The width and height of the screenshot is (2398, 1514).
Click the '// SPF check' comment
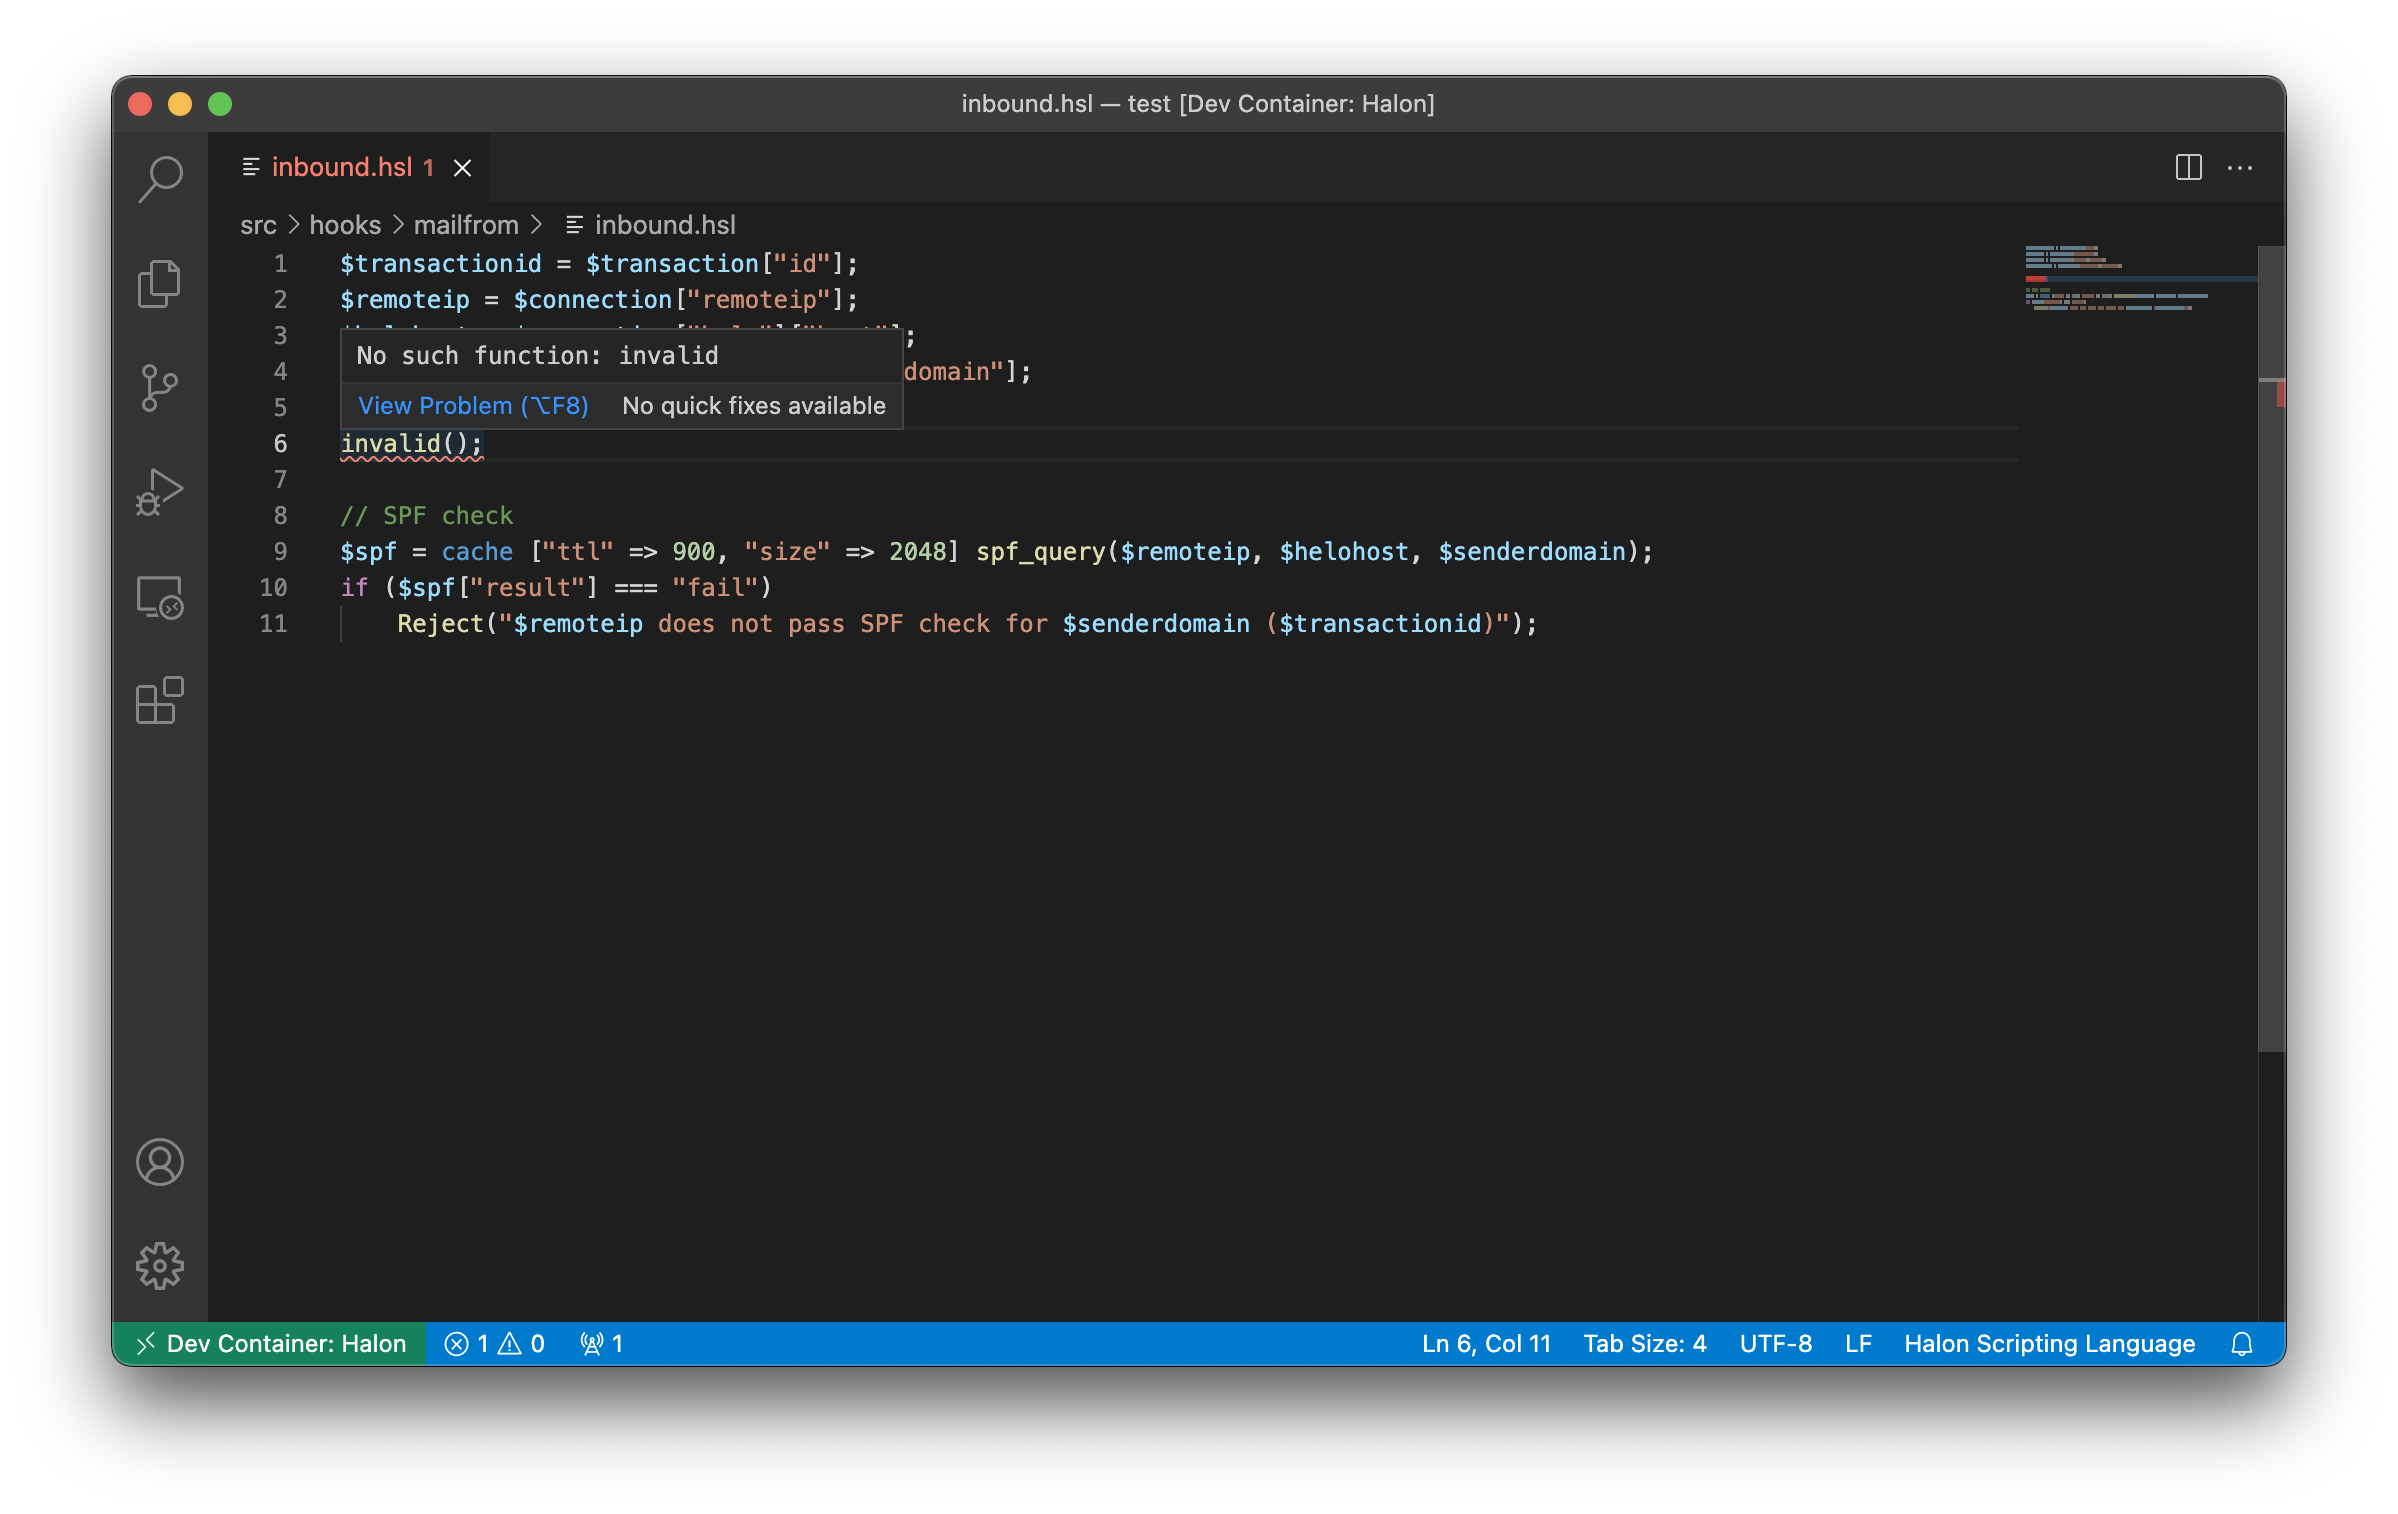pyautogui.click(x=427, y=515)
